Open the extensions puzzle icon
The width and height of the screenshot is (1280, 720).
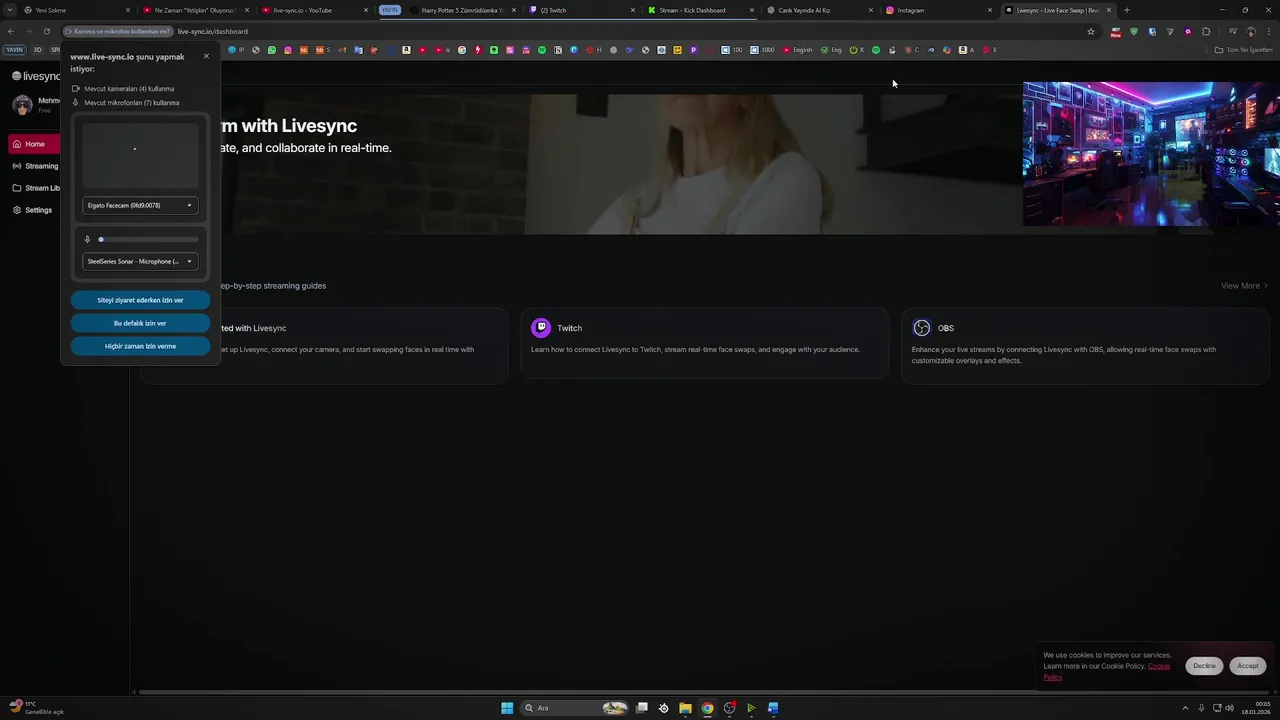(1206, 31)
